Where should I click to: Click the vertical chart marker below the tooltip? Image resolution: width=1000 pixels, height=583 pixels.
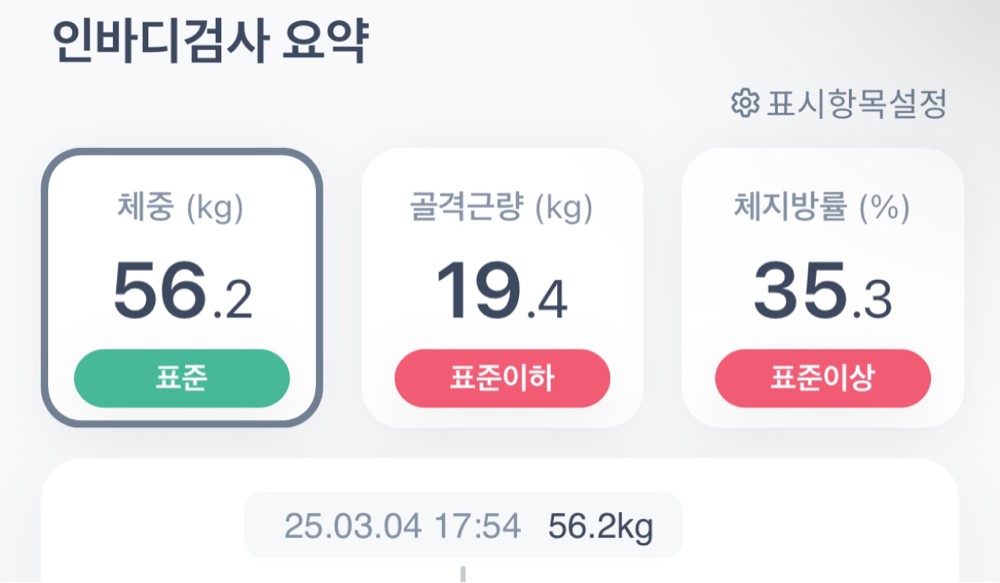tap(463, 573)
